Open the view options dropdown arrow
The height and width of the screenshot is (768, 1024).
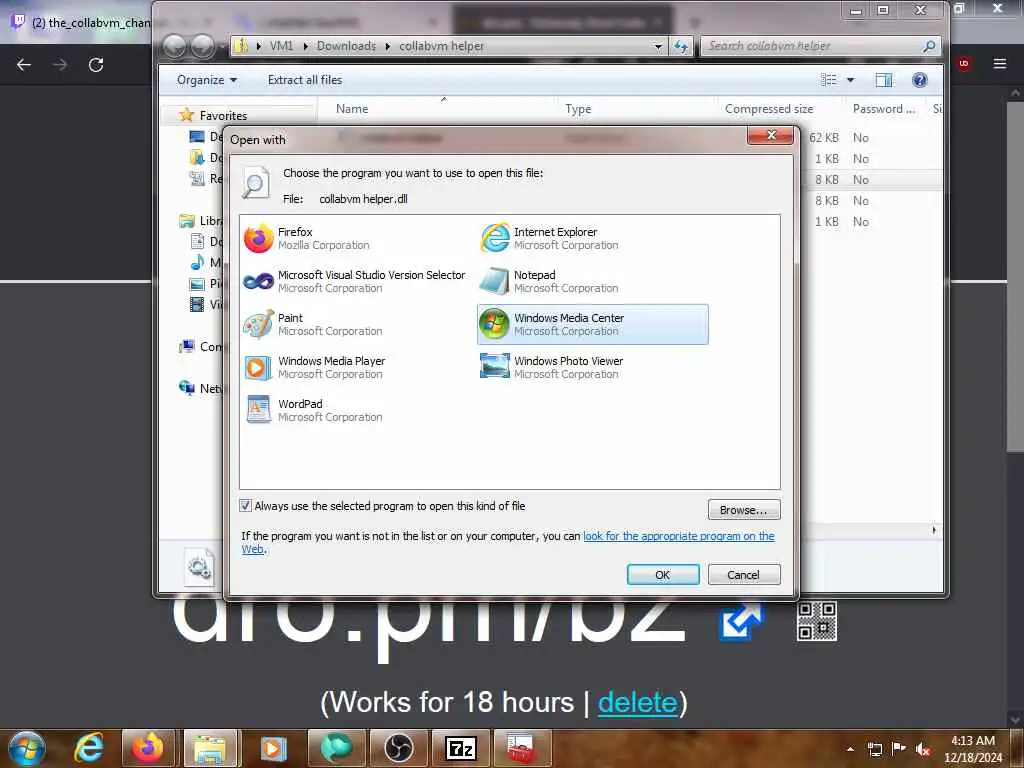pos(850,80)
